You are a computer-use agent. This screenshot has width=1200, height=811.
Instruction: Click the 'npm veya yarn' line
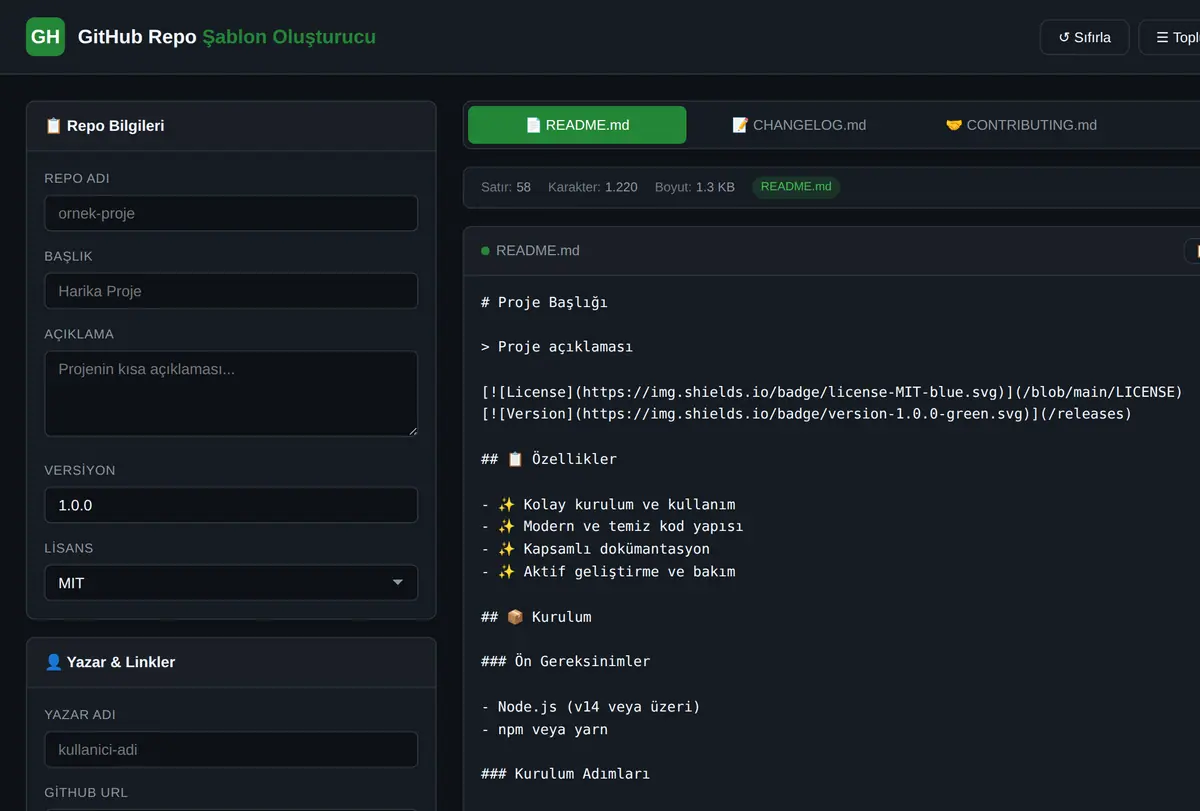[544, 729]
